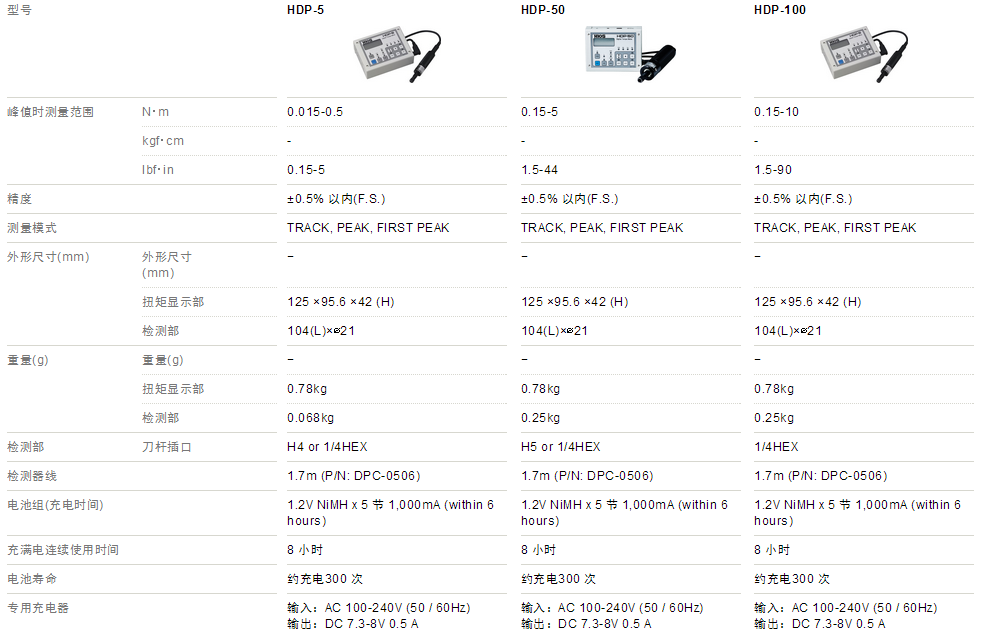
Task: Click HDP-100 cable value 1.7m (P/N: DPC-0506)
Action: [x=820, y=476]
